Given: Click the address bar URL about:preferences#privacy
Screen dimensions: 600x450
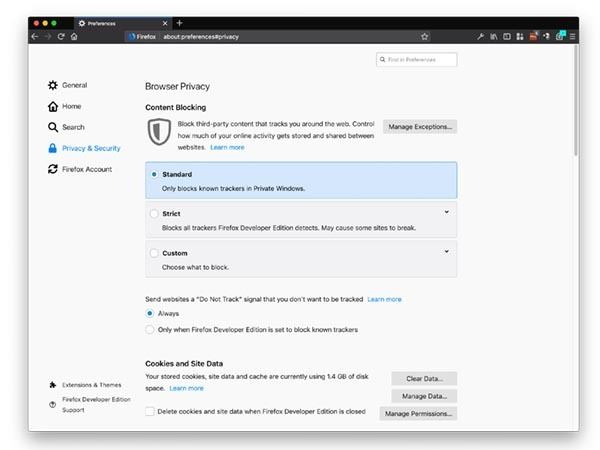Looking at the screenshot, I should click(201, 37).
